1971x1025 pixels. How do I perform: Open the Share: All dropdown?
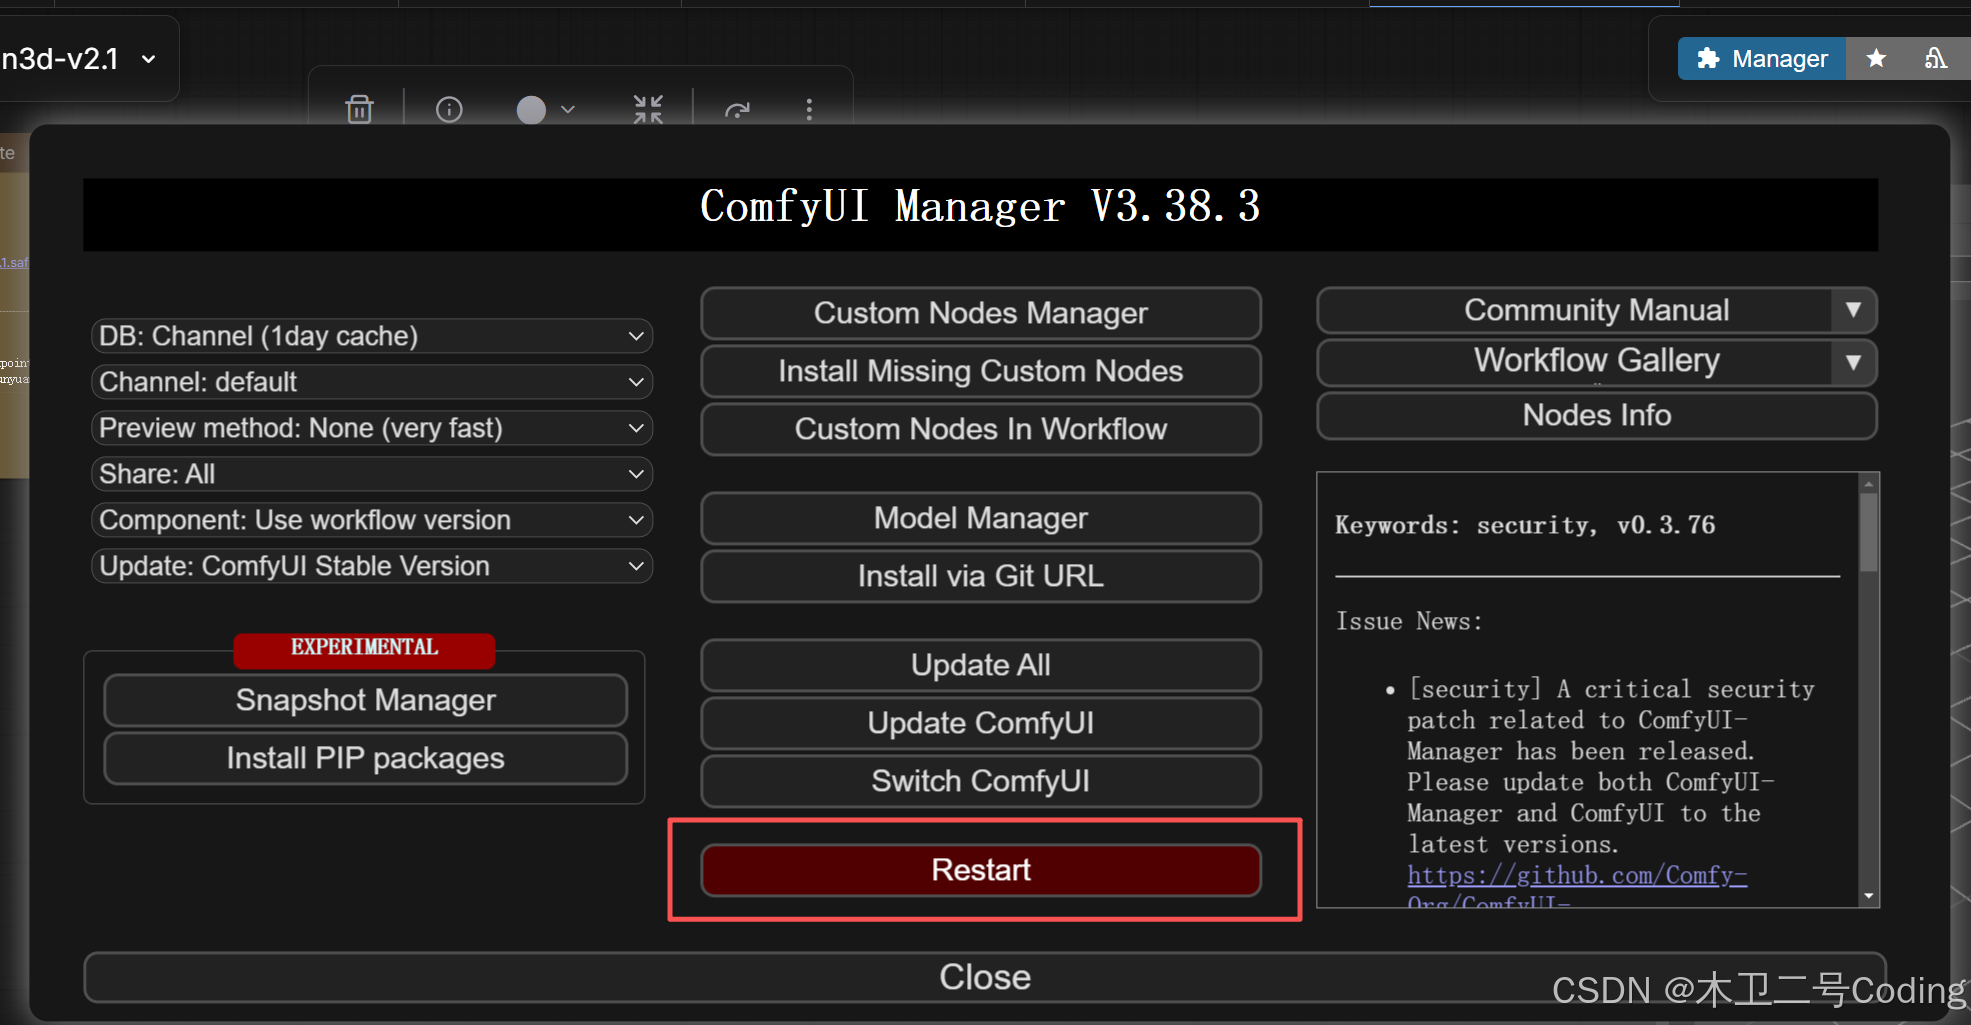click(371, 474)
